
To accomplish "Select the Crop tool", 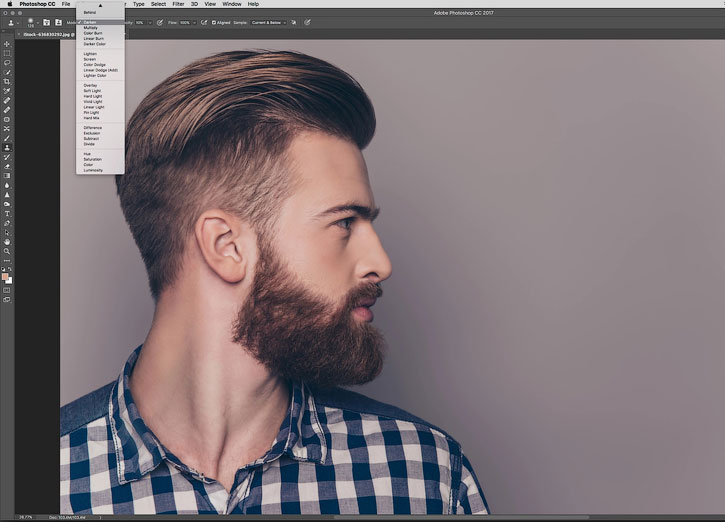I will click(x=7, y=81).
